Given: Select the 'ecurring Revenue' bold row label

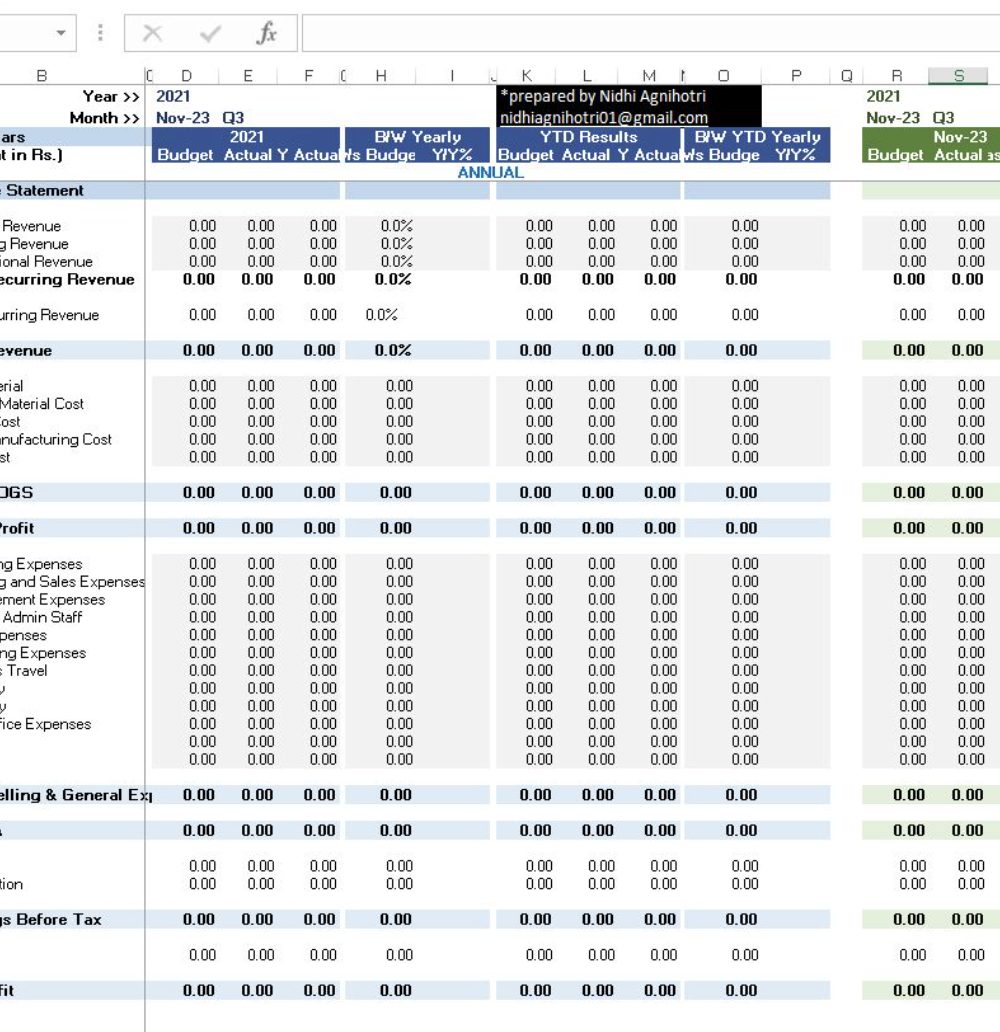Looking at the screenshot, I should pos(66,279).
